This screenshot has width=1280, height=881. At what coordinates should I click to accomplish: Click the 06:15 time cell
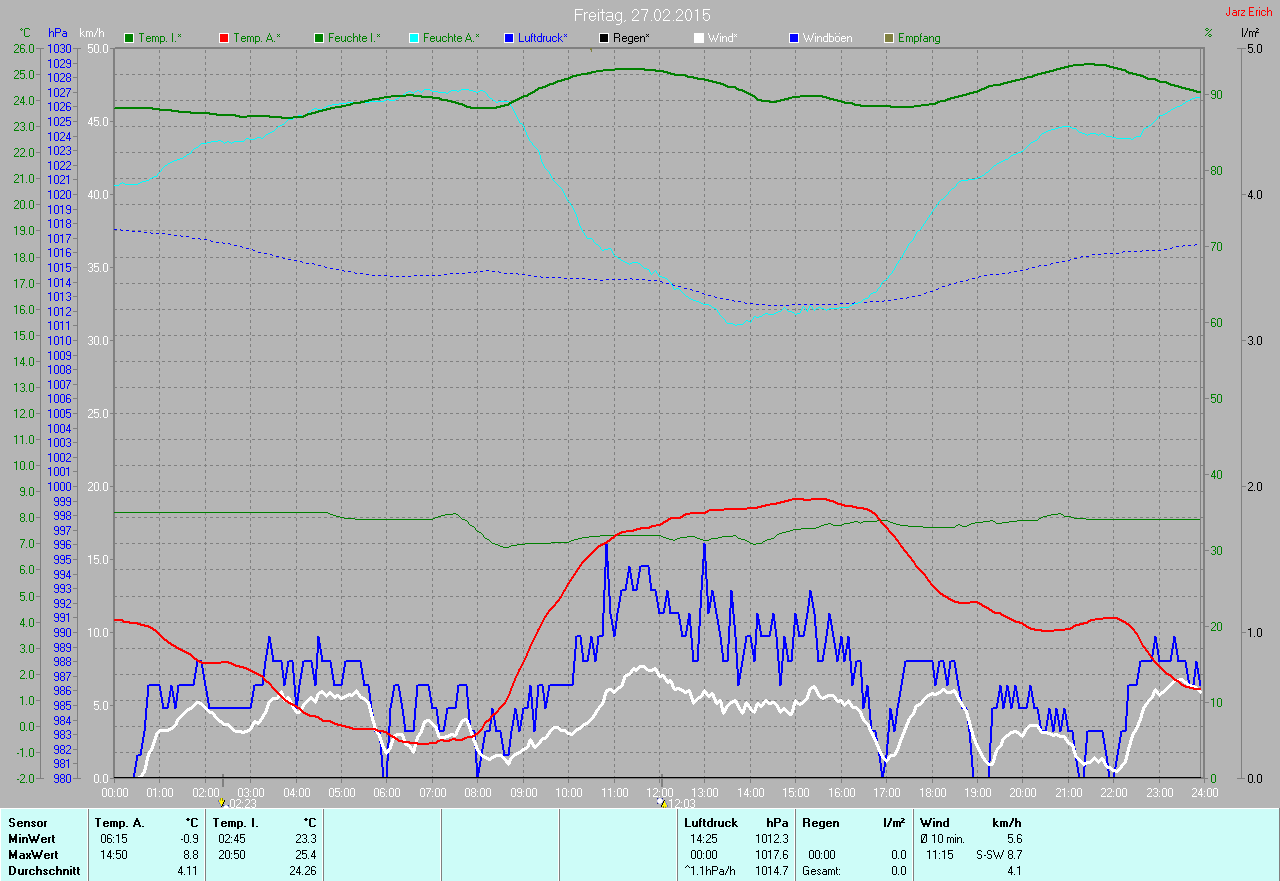pyautogui.click(x=114, y=839)
